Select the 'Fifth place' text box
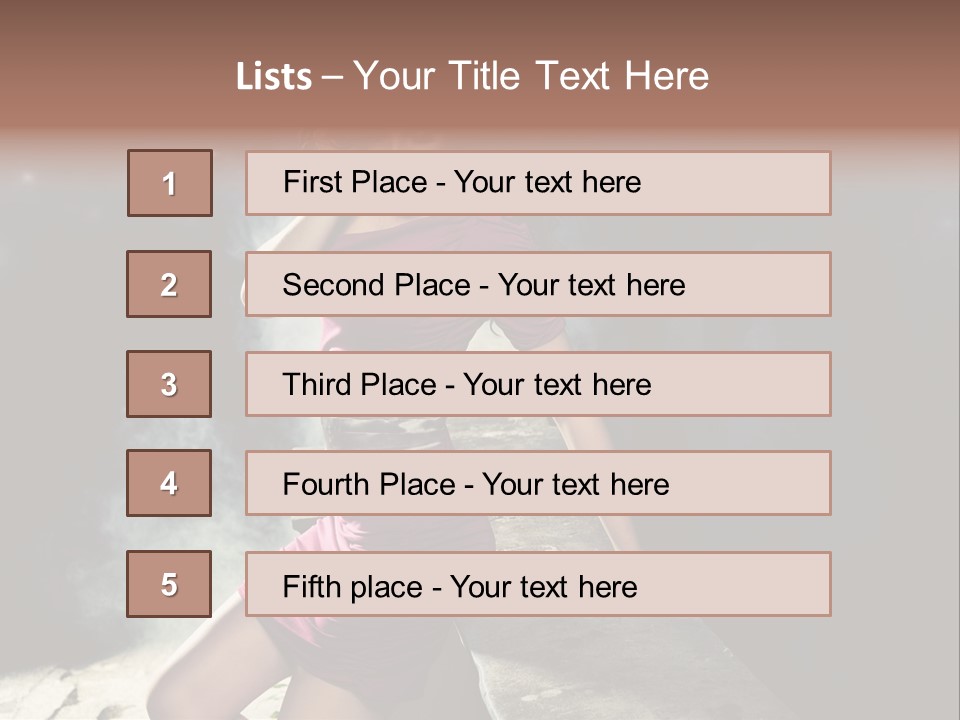 pyautogui.click(x=538, y=584)
